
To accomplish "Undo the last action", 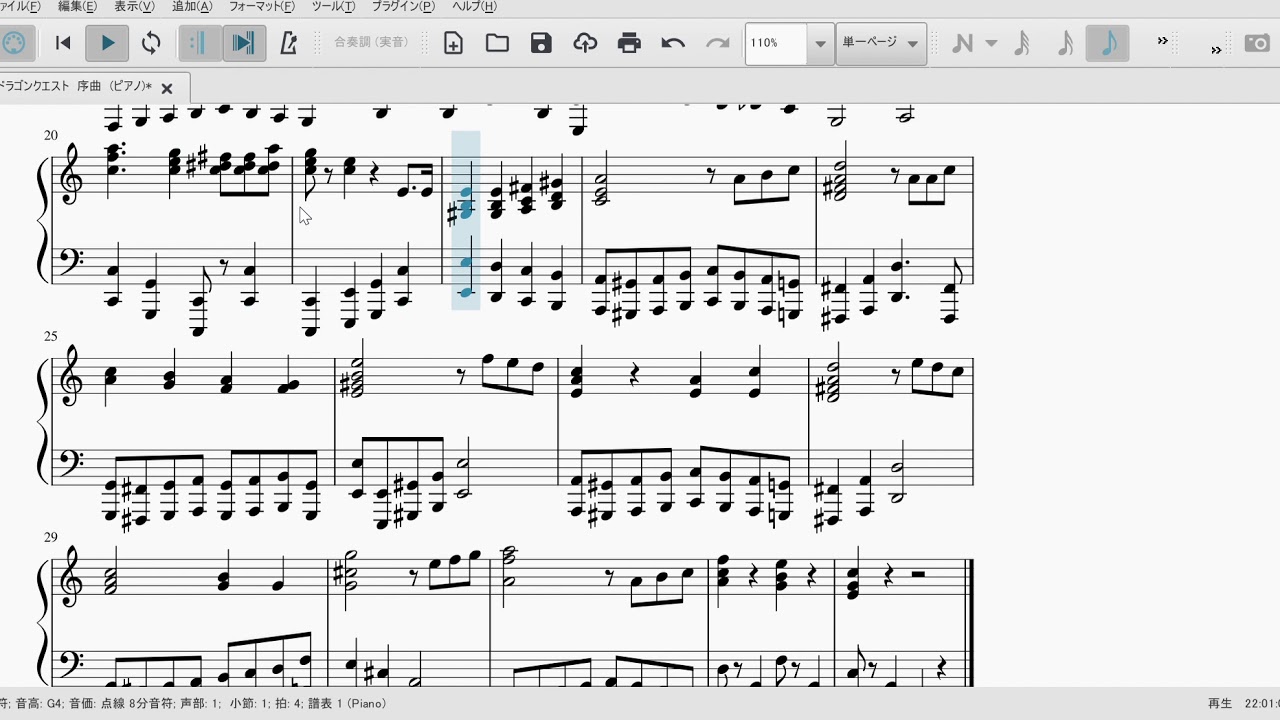I will click(x=673, y=43).
